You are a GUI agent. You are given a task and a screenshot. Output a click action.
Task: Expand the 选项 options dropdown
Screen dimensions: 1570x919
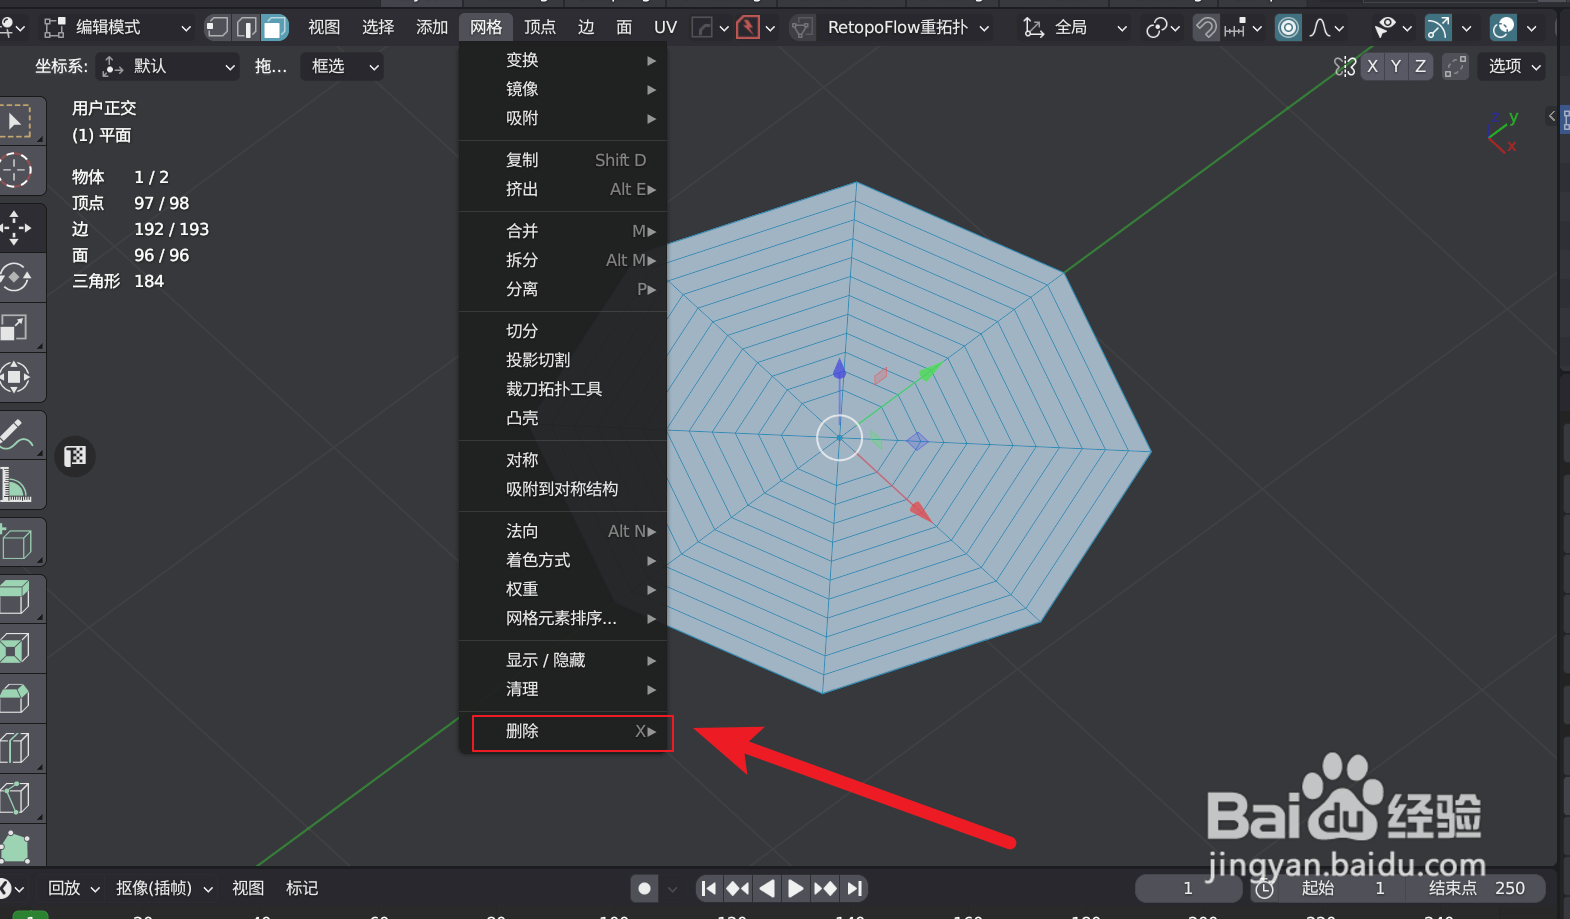[1514, 66]
